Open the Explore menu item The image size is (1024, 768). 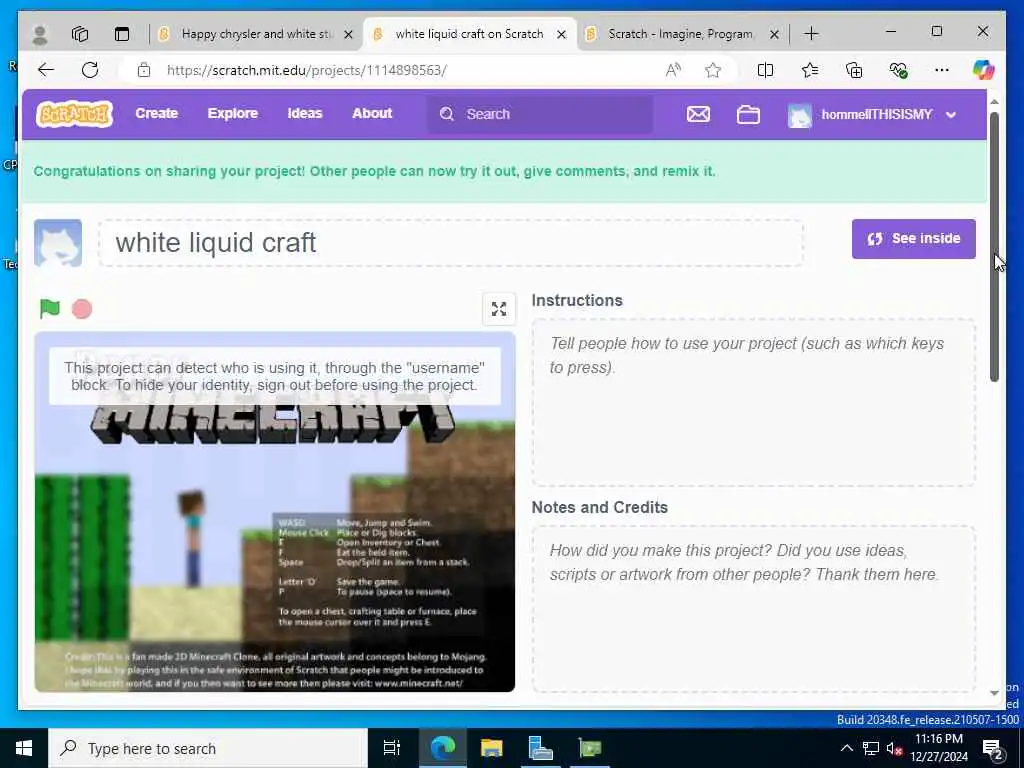[232, 114]
